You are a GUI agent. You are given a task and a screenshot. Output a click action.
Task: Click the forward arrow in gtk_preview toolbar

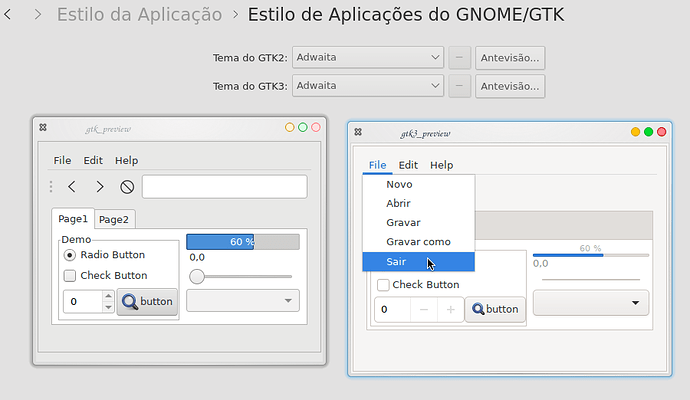[x=100, y=187]
